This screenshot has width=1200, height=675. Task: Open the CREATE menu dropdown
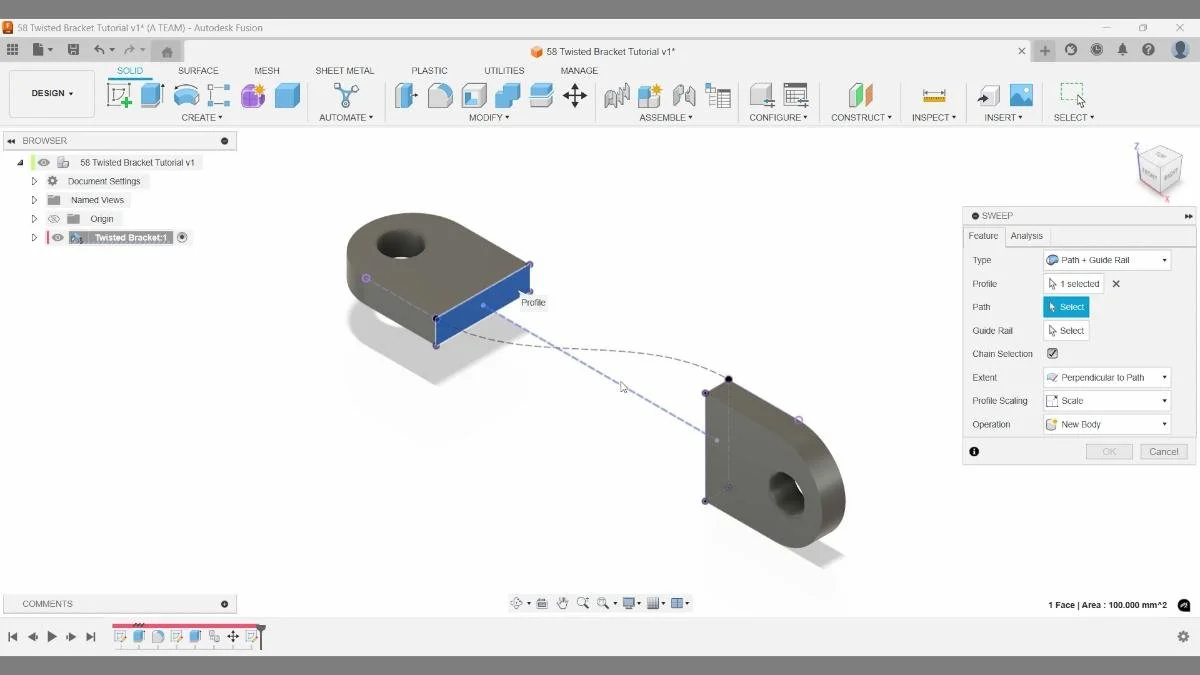coord(202,118)
